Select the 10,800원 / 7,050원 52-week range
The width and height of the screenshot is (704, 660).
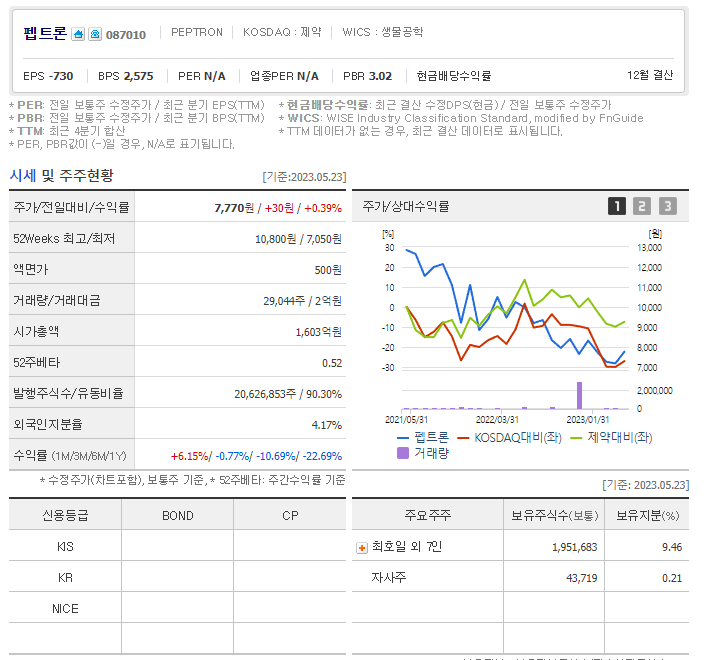(x=298, y=239)
